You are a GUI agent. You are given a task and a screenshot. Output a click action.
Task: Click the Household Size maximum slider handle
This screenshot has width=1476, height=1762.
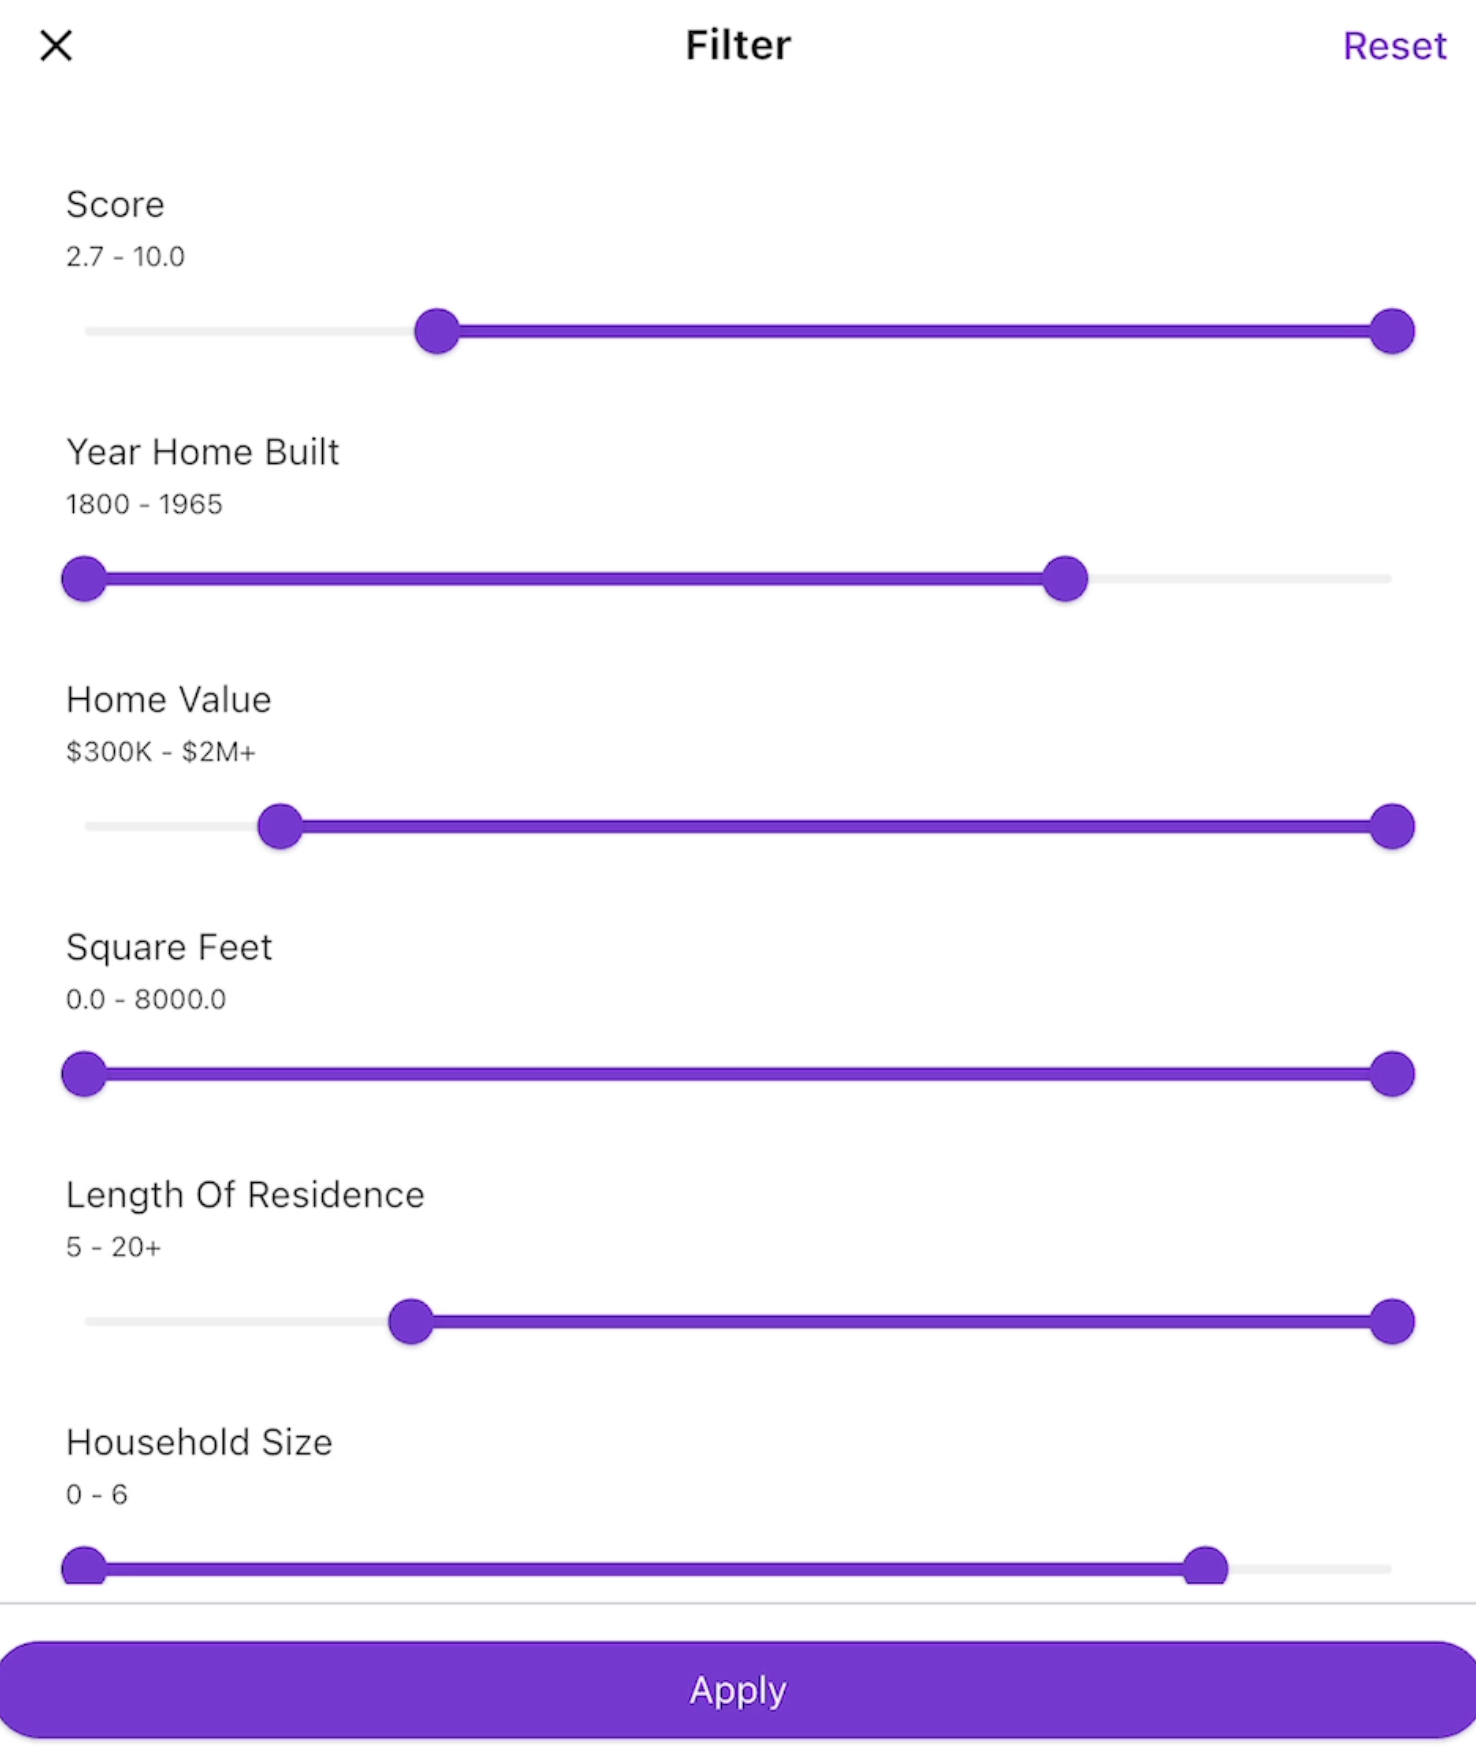1205,1567
